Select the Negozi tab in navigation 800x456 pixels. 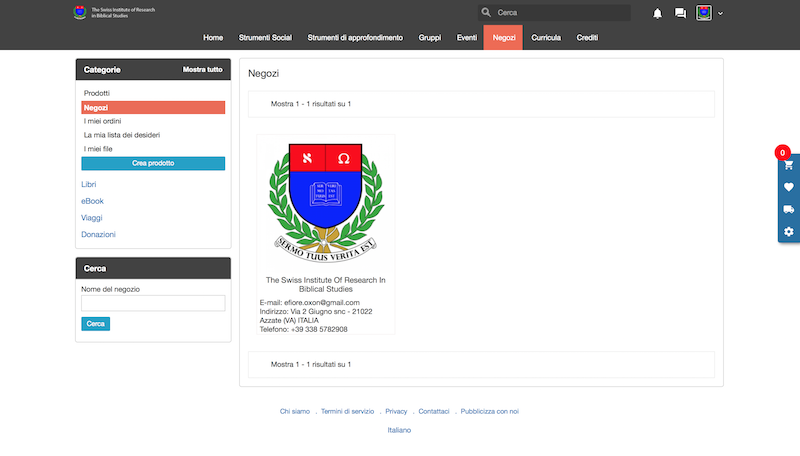(503, 38)
